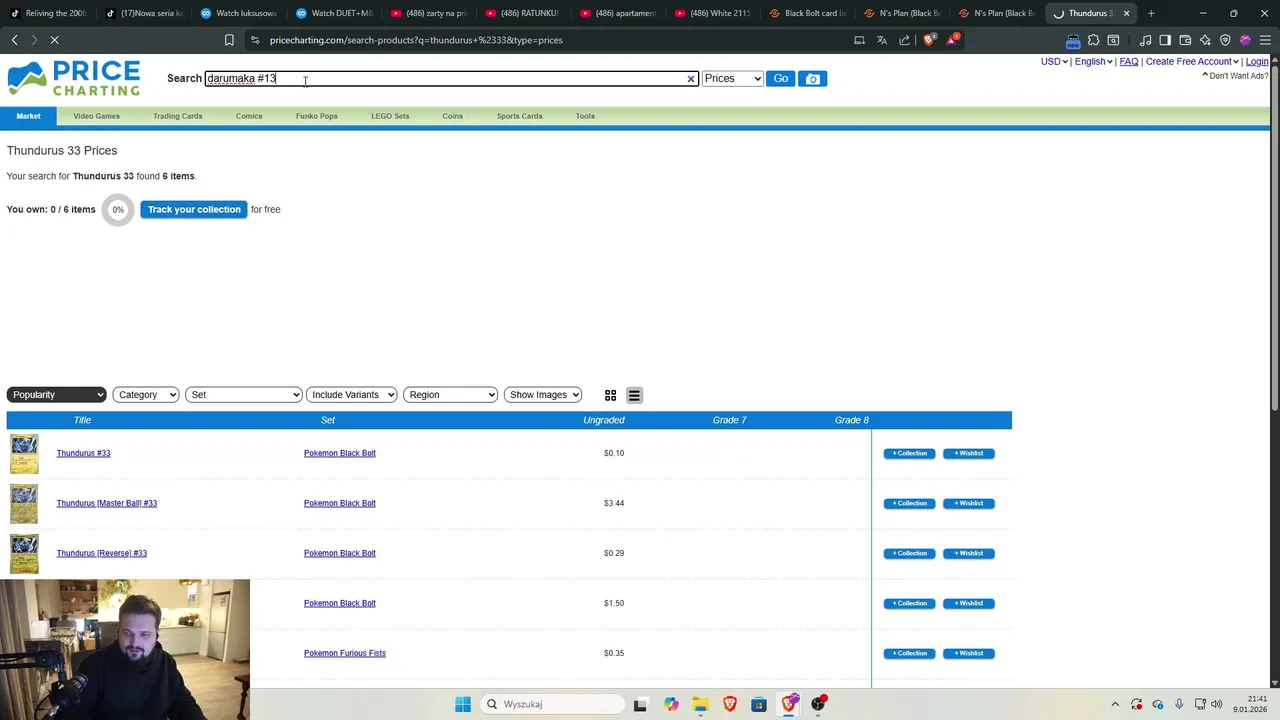Image resolution: width=1280 pixels, height=720 pixels.
Task: Switch to grid view layout
Action: [x=610, y=395]
